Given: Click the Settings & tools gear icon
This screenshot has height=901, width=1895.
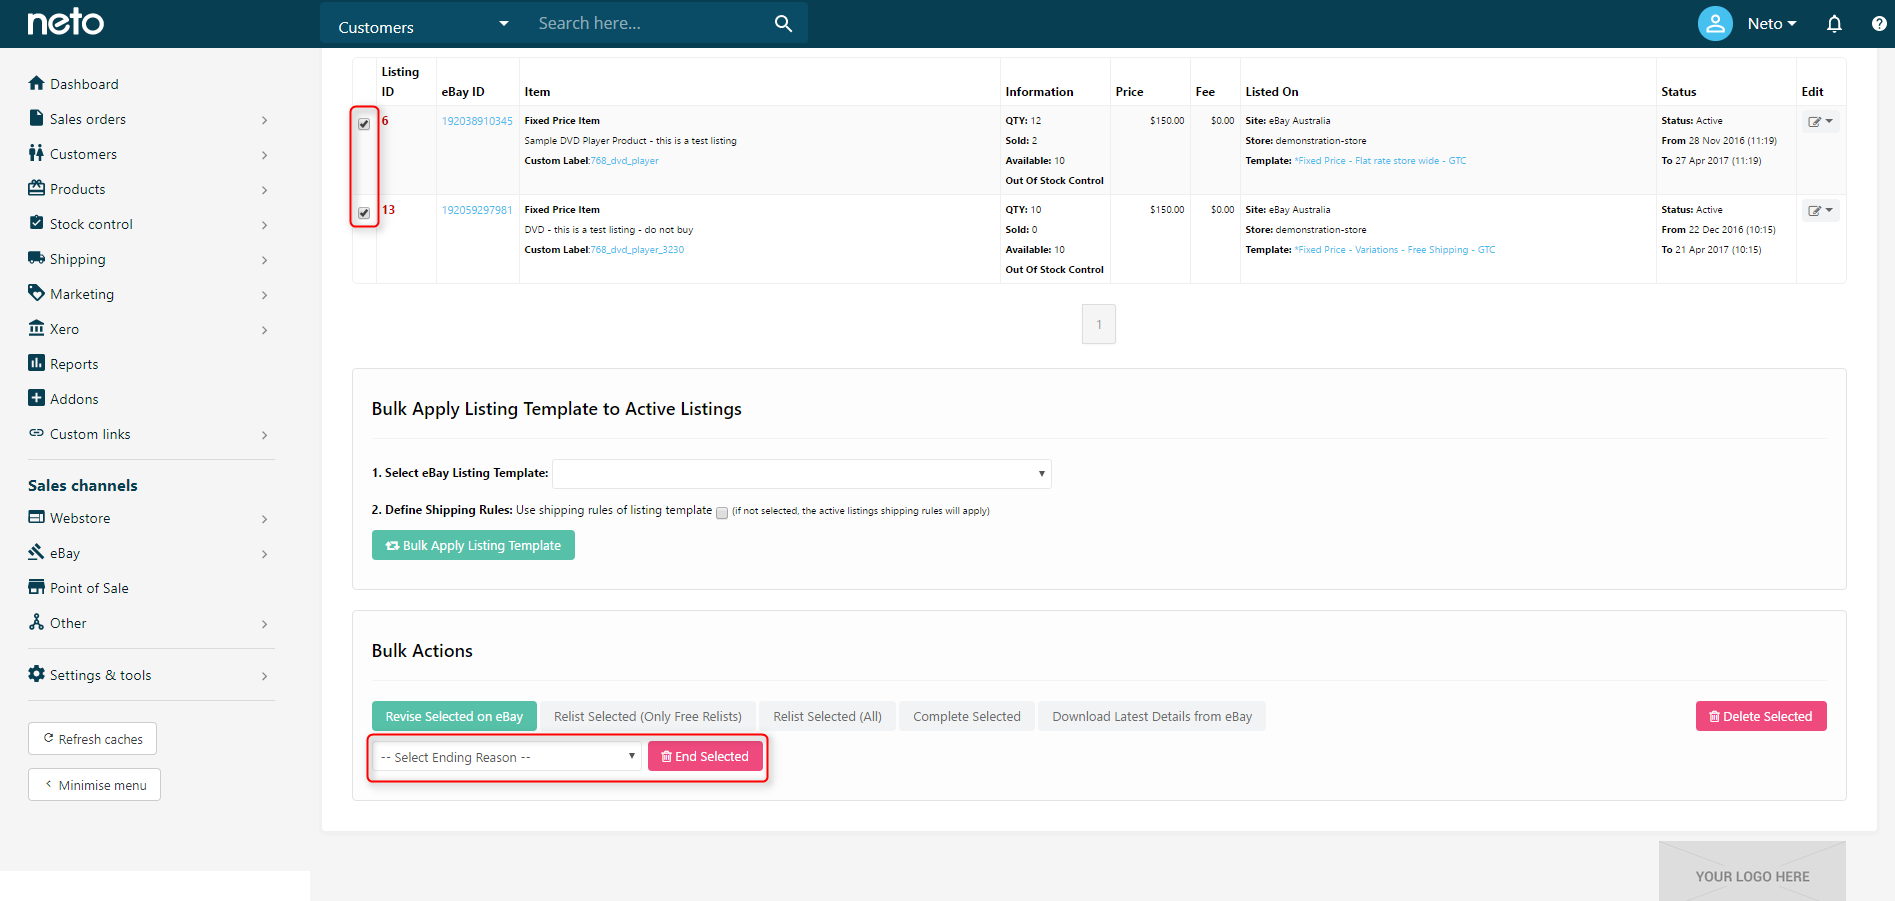Looking at the screenshot, I should pyautogui.click(x=37, y=674).
